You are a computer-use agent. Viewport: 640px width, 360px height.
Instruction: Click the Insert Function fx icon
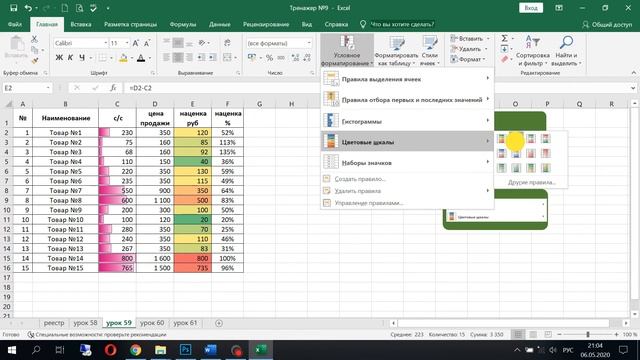113,88
